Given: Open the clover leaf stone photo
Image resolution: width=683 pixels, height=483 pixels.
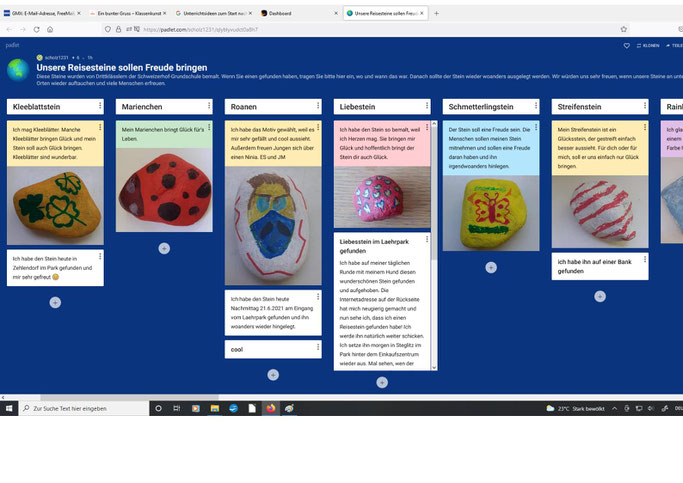Looking at the screenshot, I should point(55,206).
